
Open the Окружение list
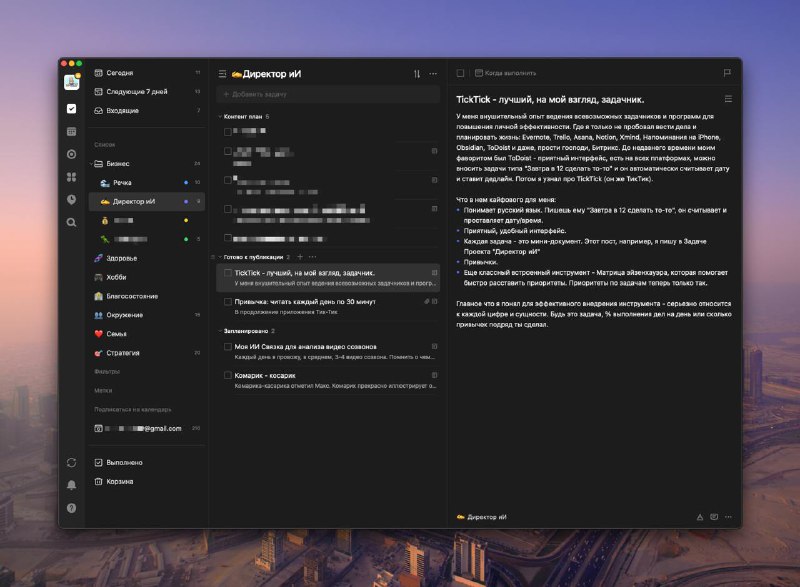click(147, 315)
